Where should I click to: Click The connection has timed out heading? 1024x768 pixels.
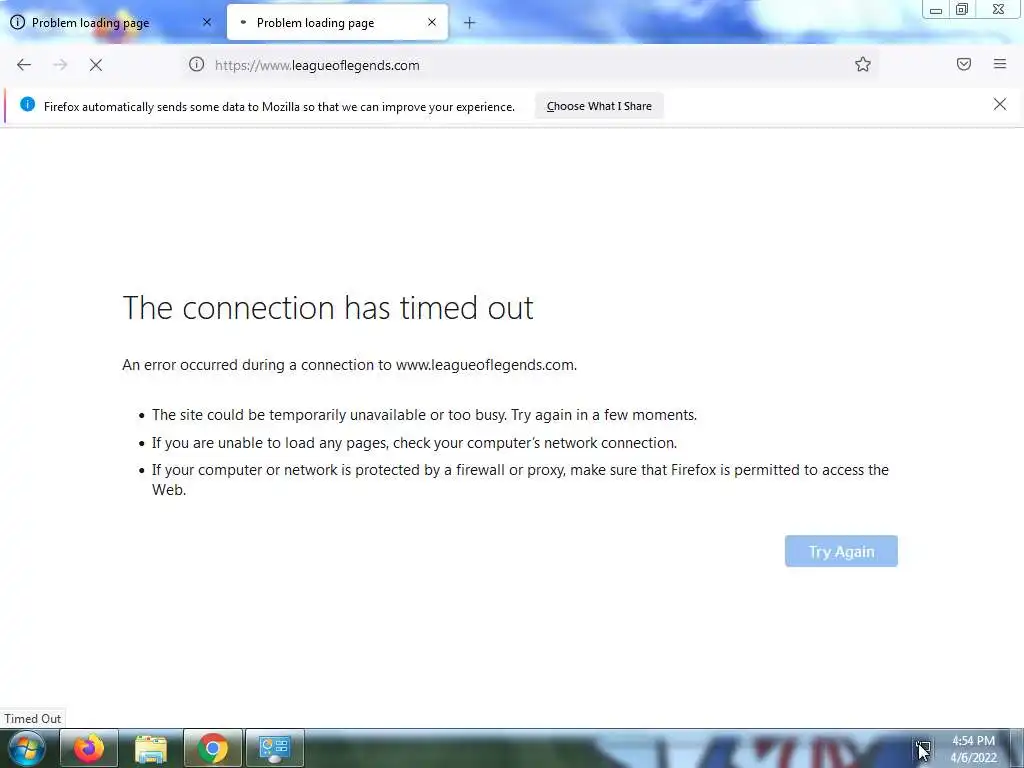click(x=328, y=308)
